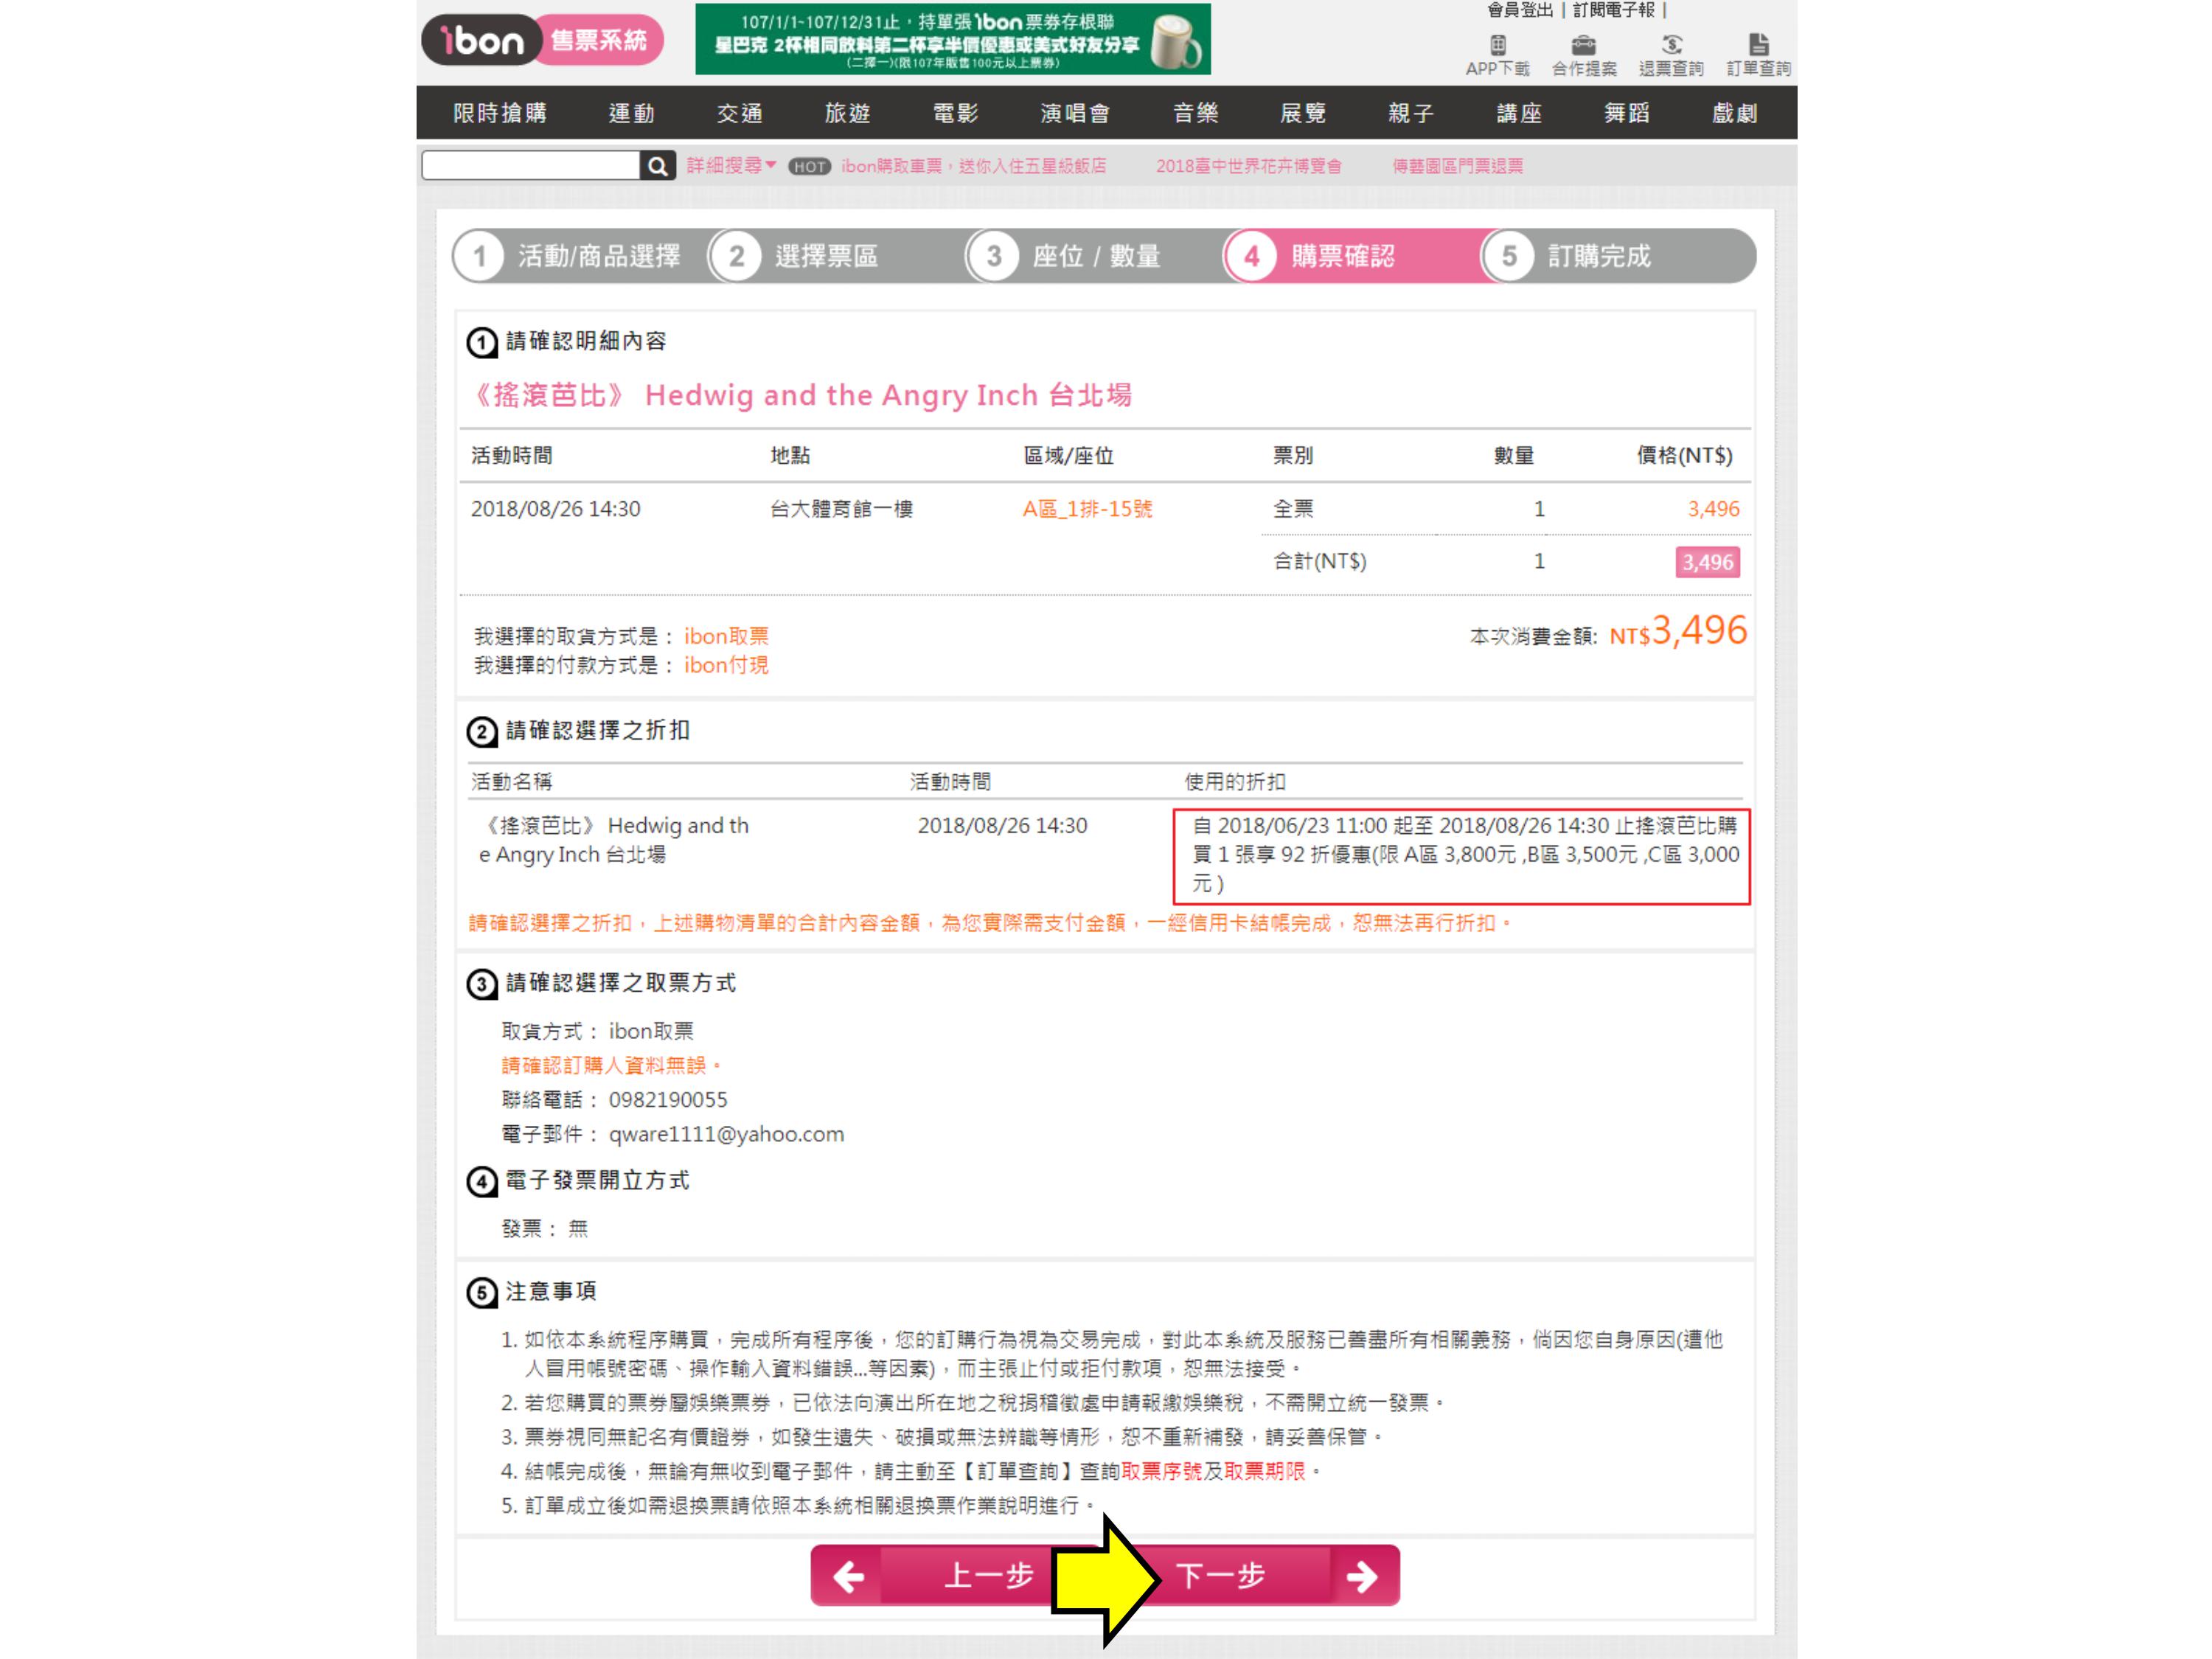Open the 合作提案 briefcase icon

[x=1584, y=45]
